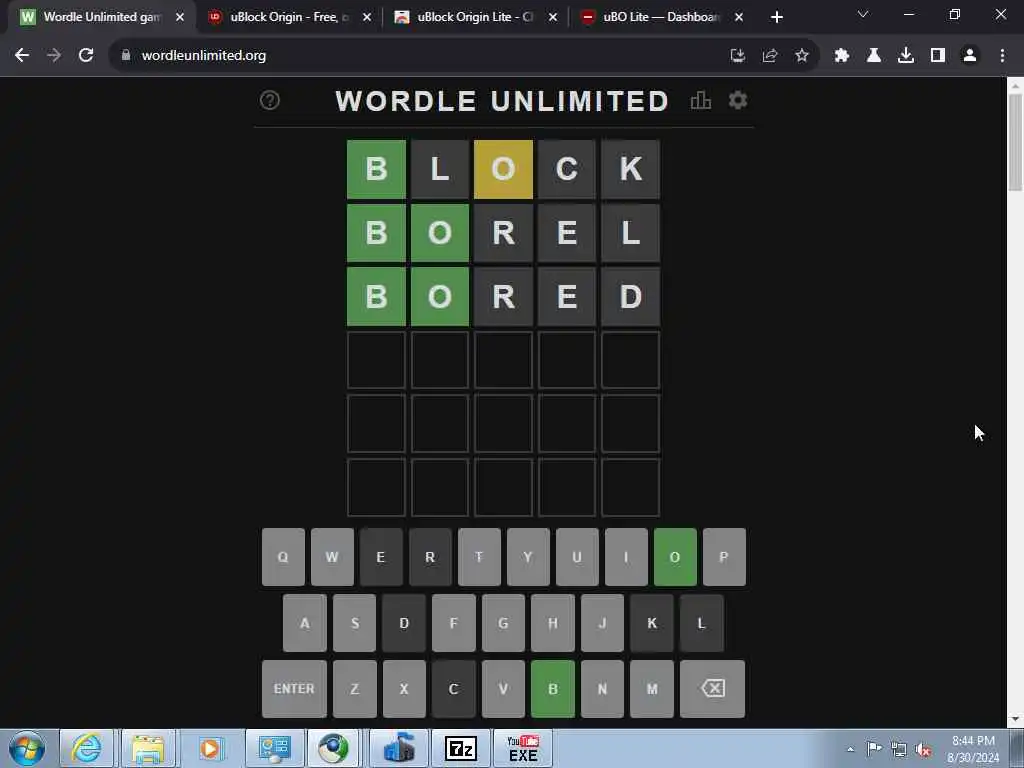Viewport: 1024px width, 768px height.
Task: Open the Chrome profile avatar icon
Action: (970, 56)
